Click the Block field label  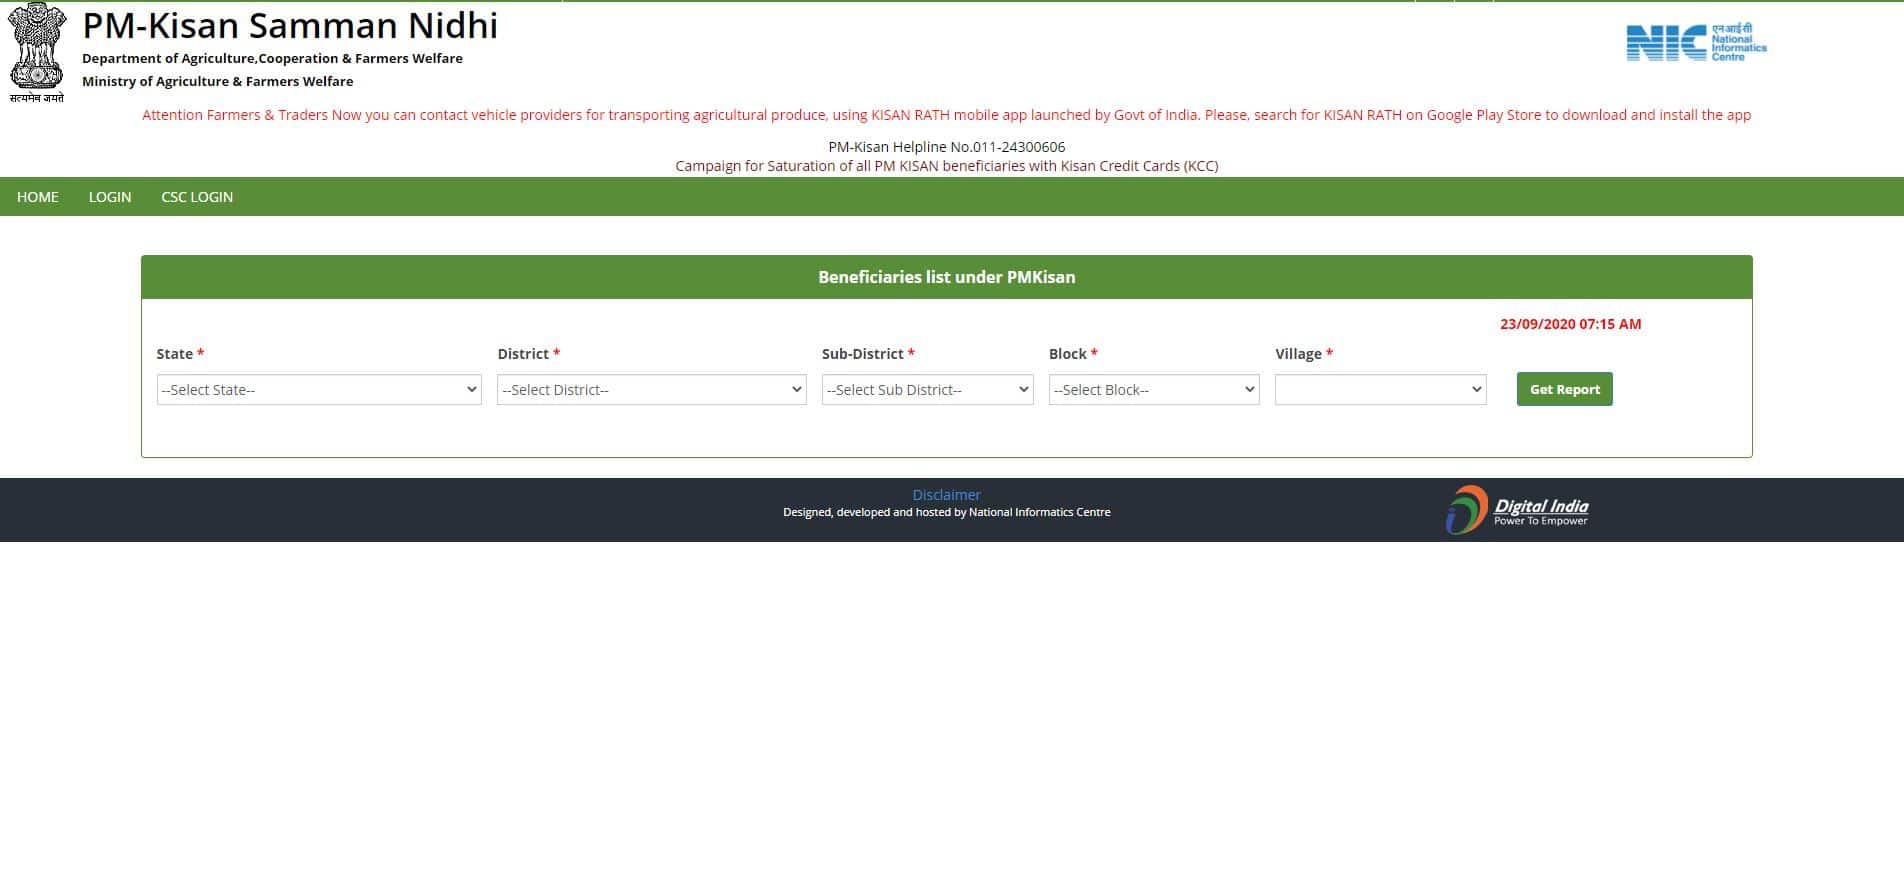tap(1073, 354)
